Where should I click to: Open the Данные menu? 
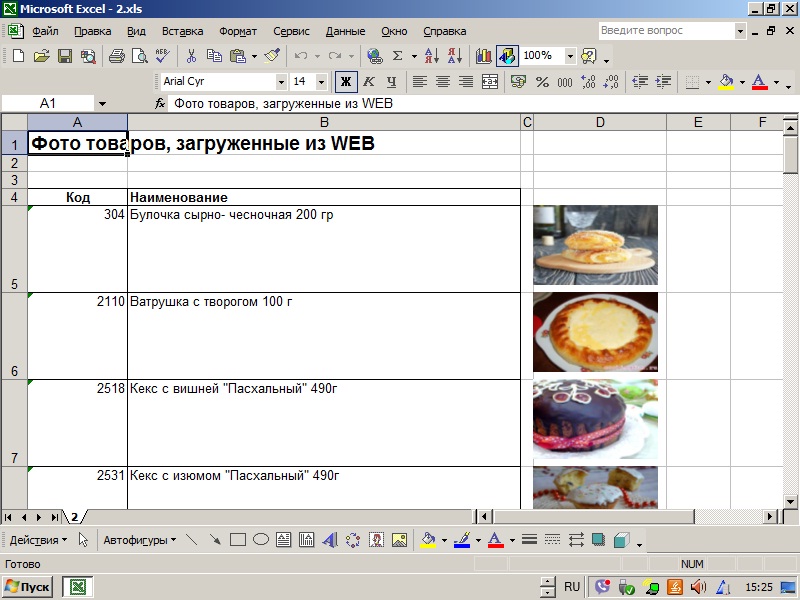point(345,31)
